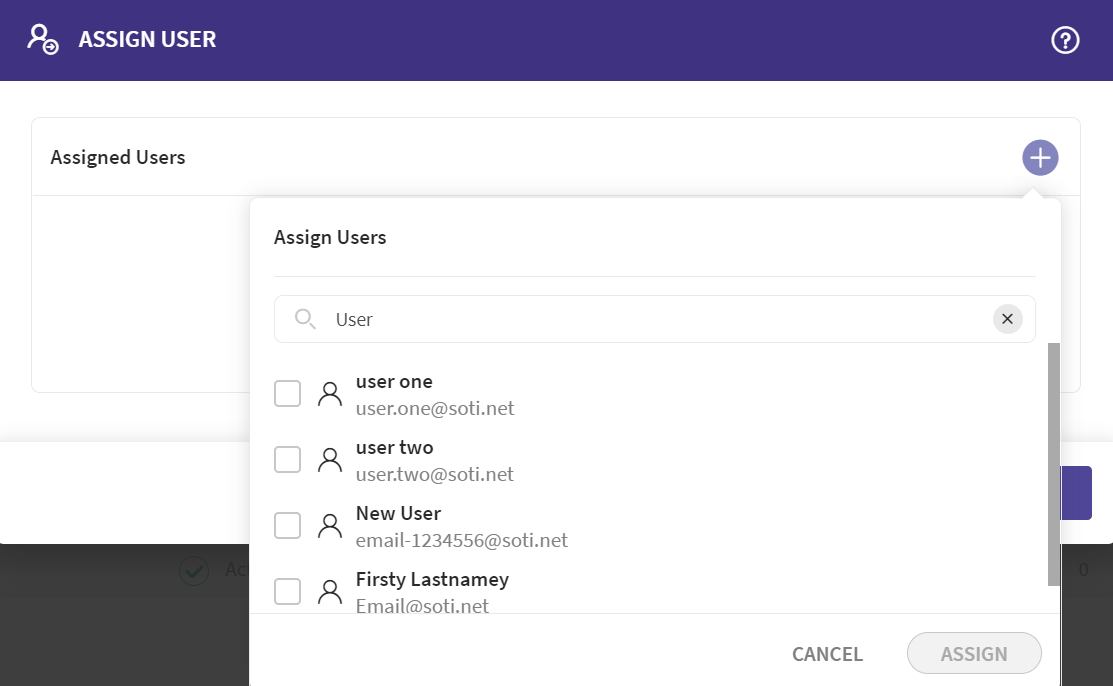Select the New User checkbox
1113x686 pixels.
coord(287,526)
